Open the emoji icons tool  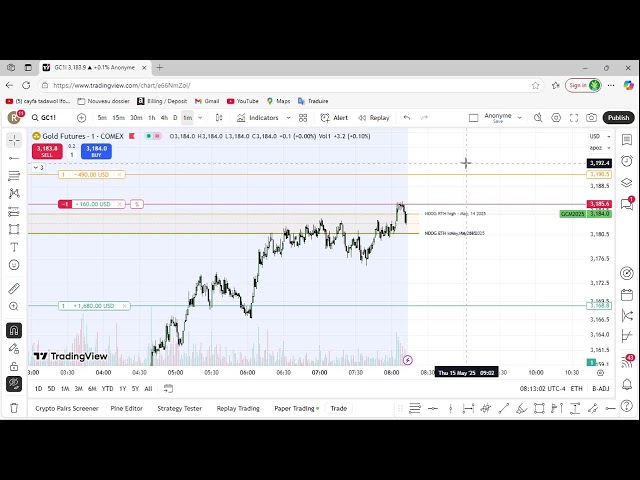pos(14,265)
